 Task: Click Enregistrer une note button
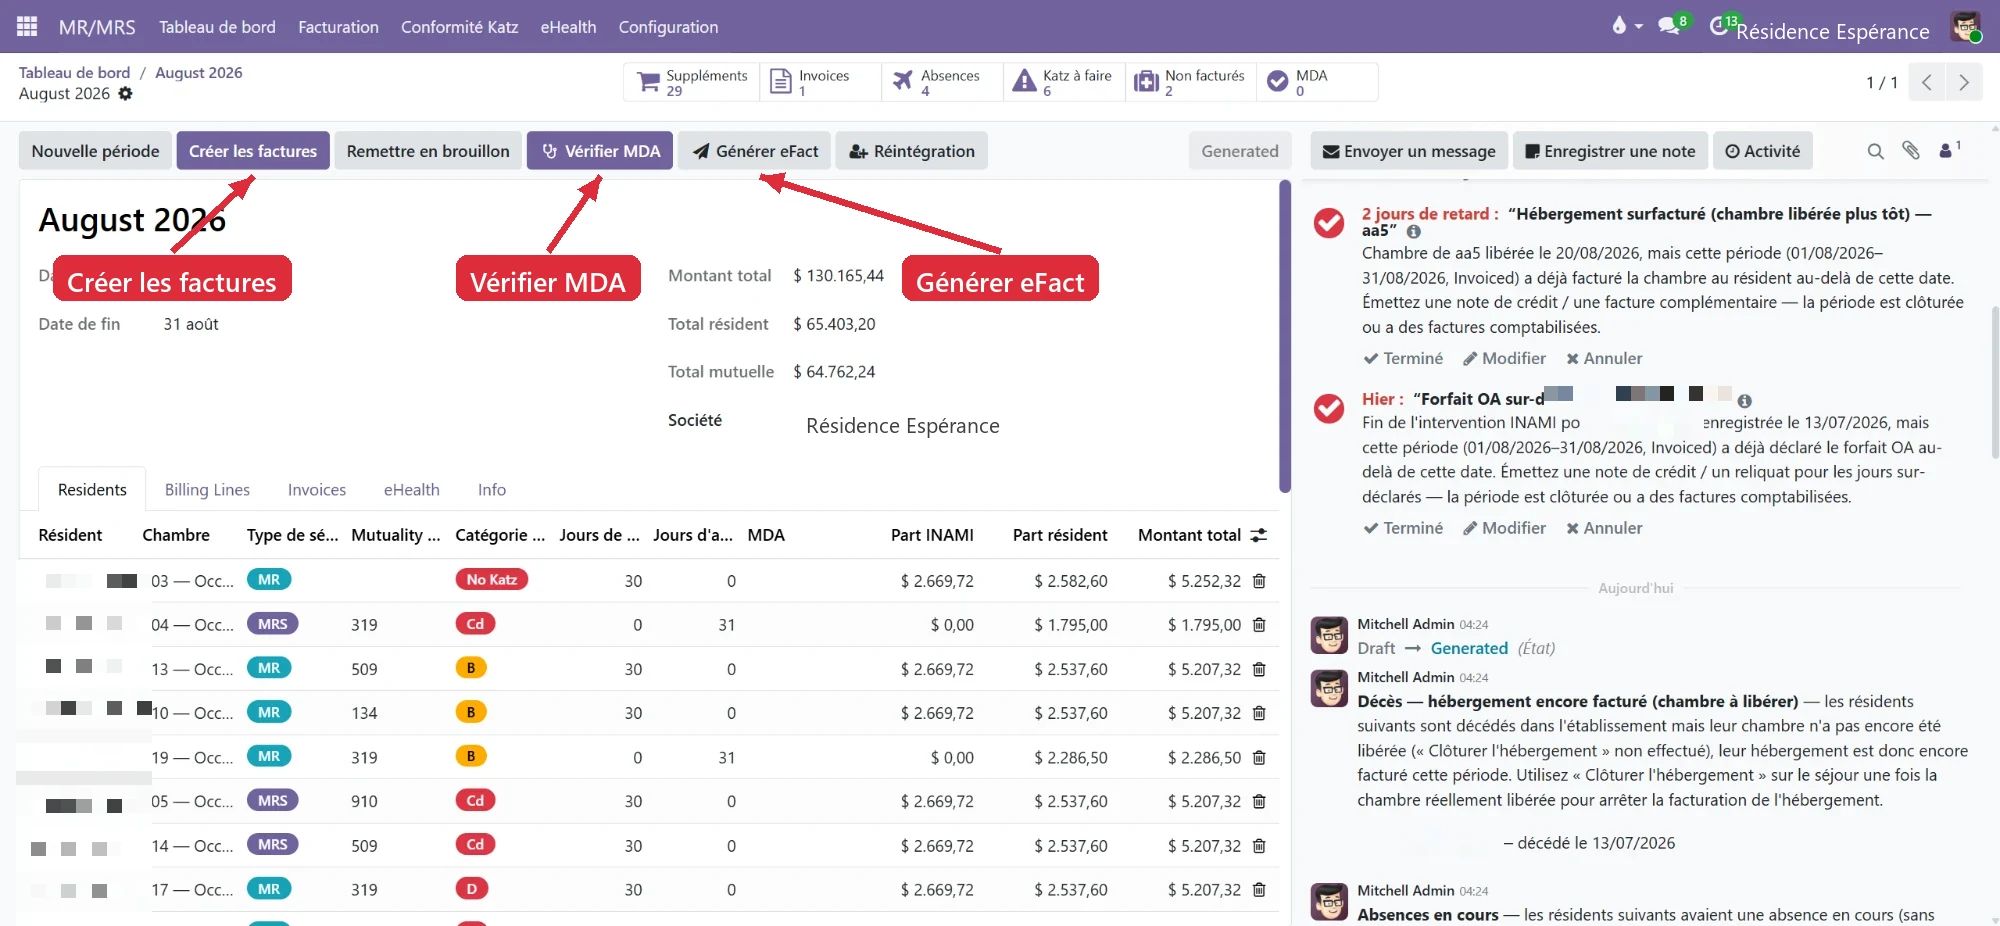point(1610,151)
